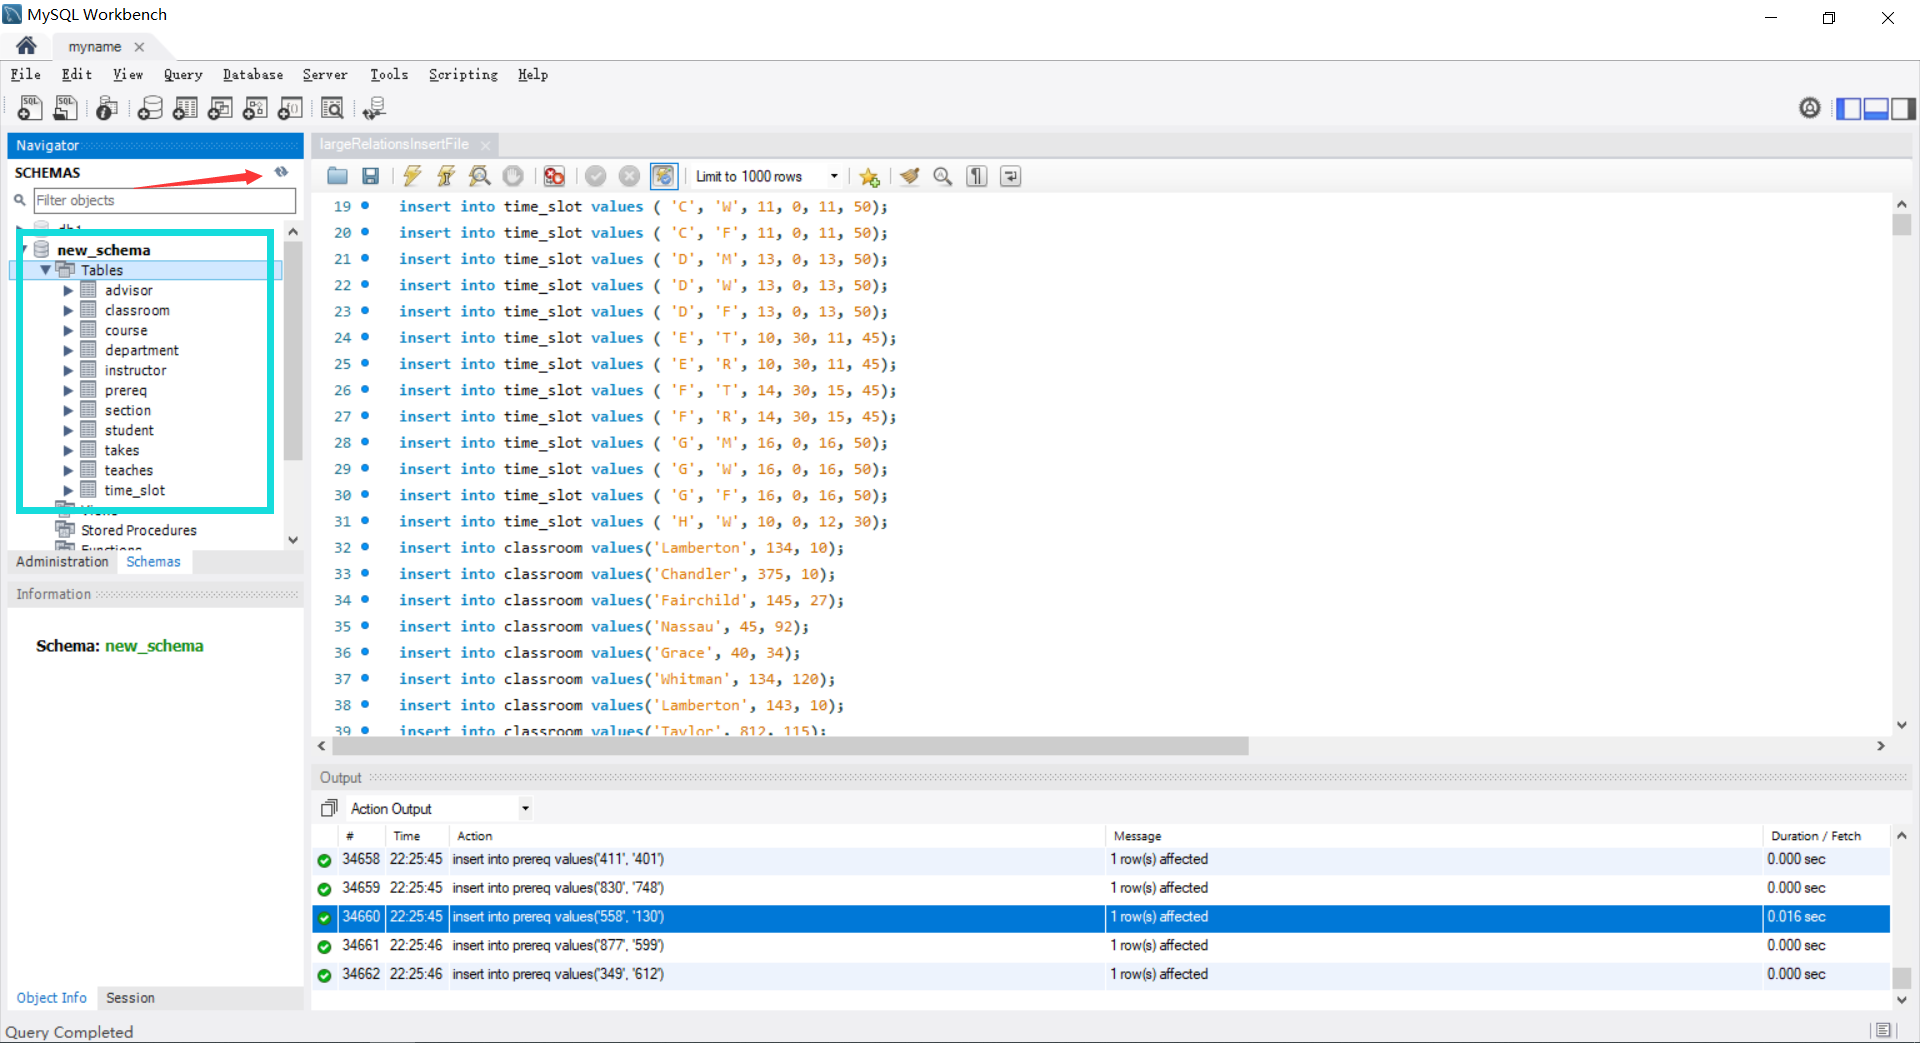Create a new schema in the connected server
Image resolution: width=1920 pixels, height=1043 pixels.
149,108
